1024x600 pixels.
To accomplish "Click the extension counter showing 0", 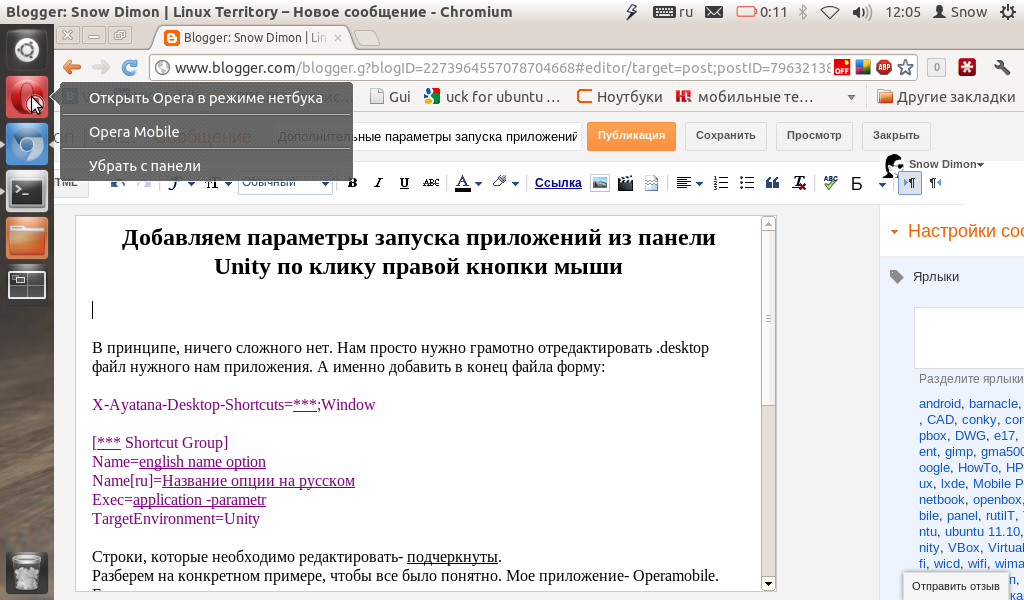I will [x=936, y=67].
